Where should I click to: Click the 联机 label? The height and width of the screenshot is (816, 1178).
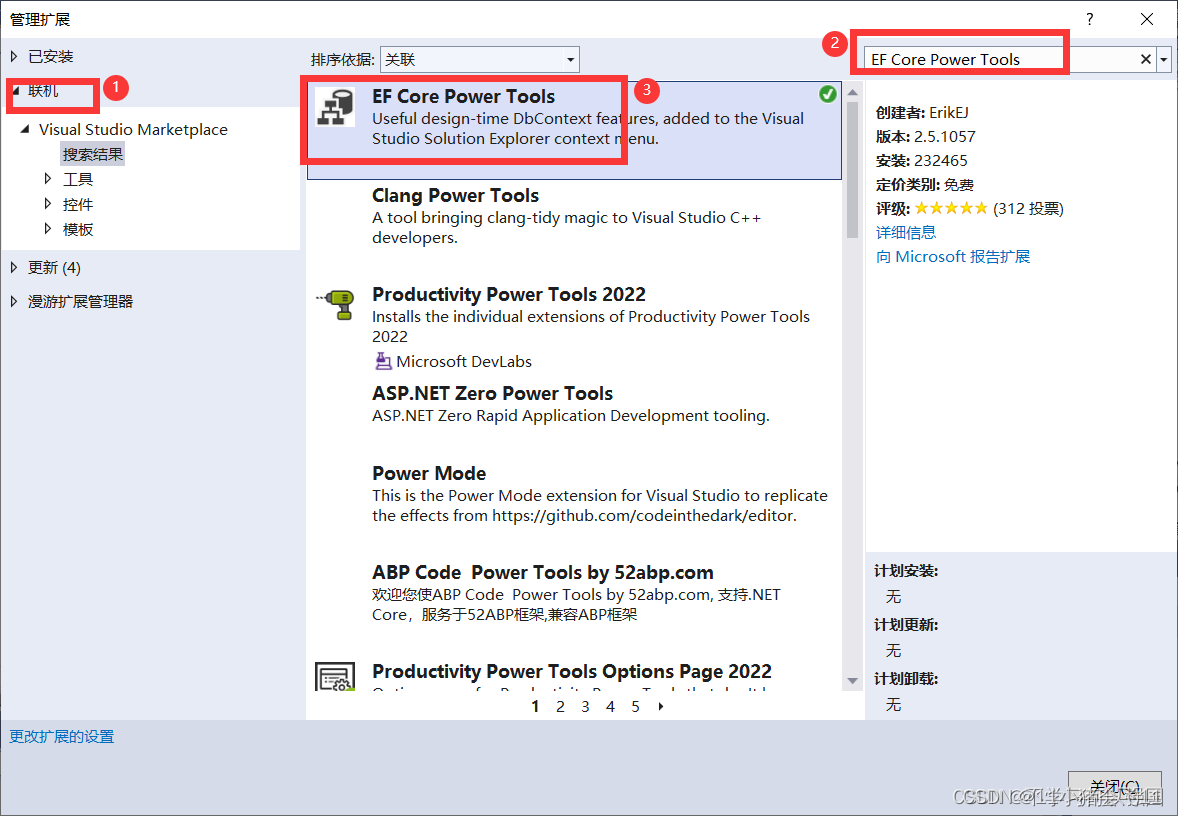point(43,91)
